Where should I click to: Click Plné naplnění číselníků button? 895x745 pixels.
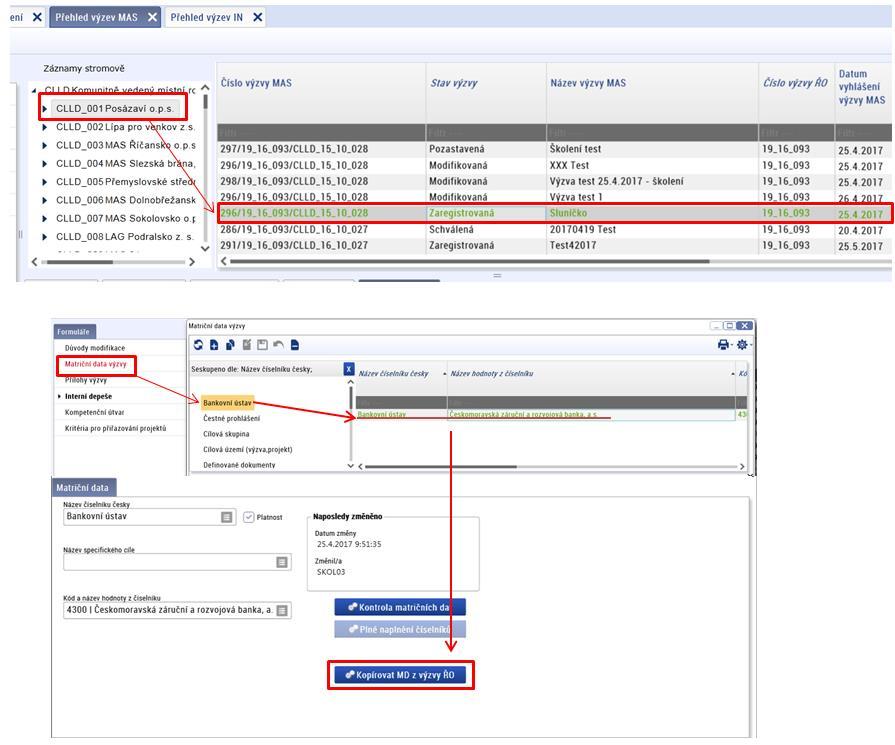pyautogui.click(x=400, y=629)
